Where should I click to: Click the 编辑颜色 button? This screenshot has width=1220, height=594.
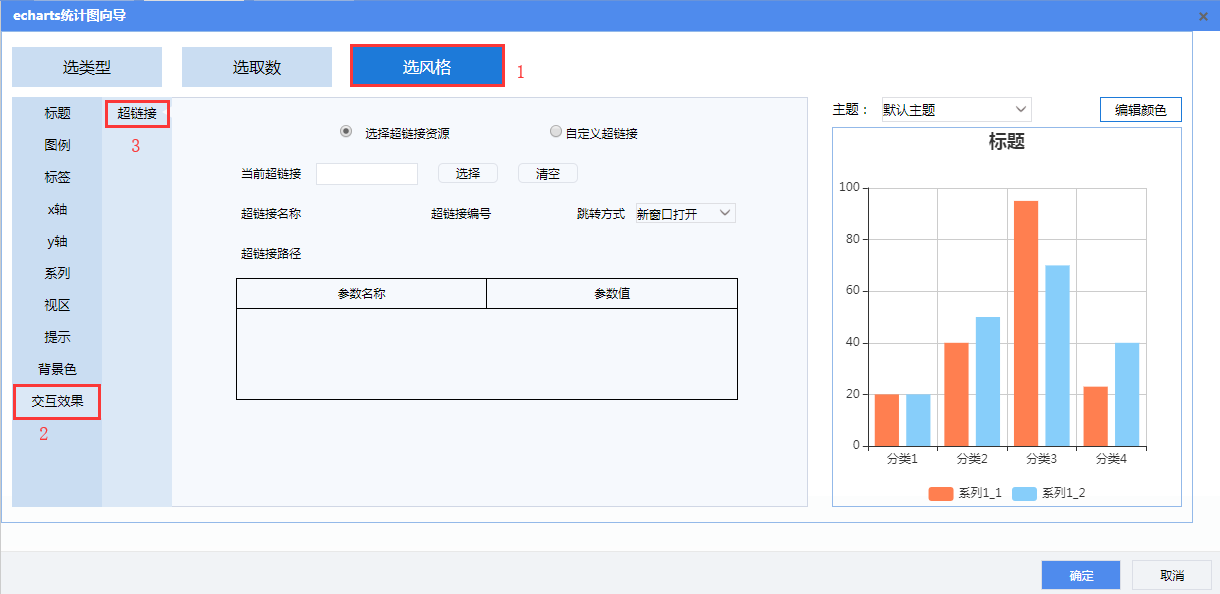point(1140,109)
